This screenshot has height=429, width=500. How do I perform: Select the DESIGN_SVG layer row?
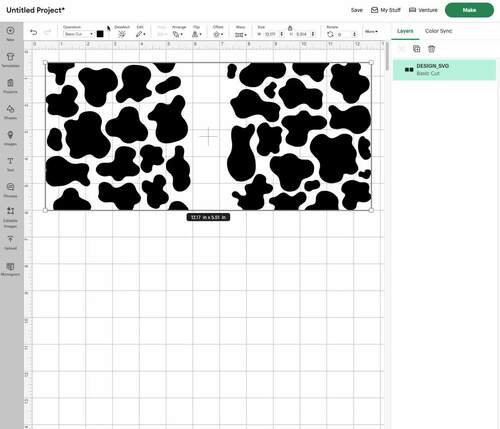[444, 70]
